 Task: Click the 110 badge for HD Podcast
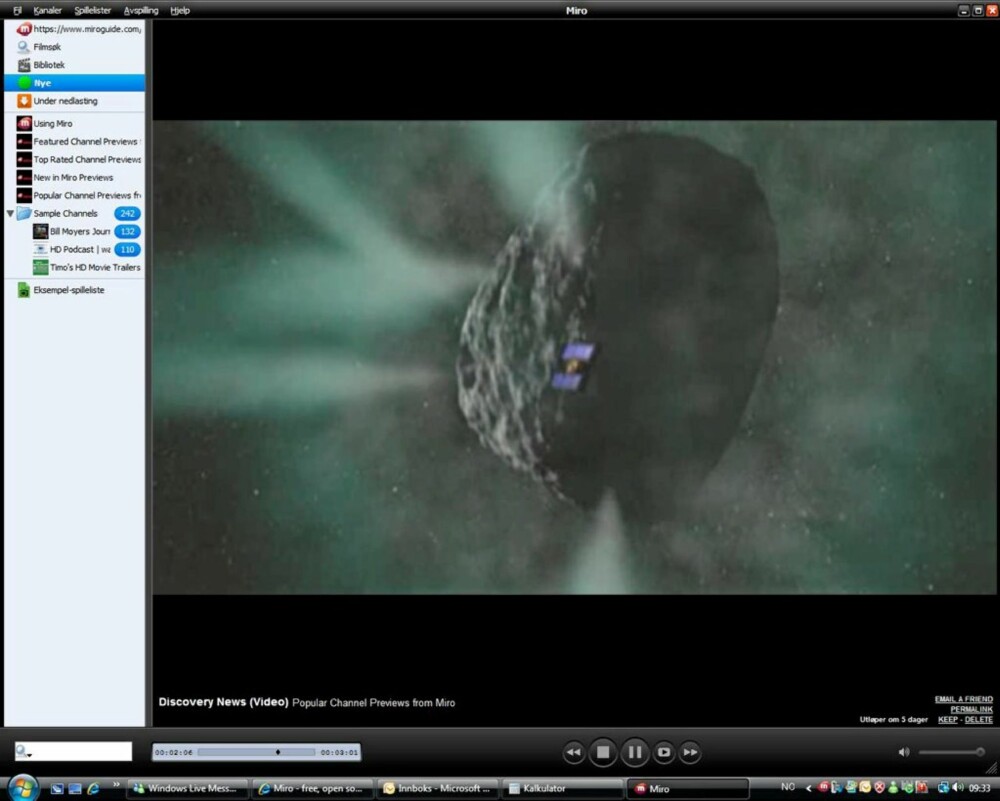point(128,249)
